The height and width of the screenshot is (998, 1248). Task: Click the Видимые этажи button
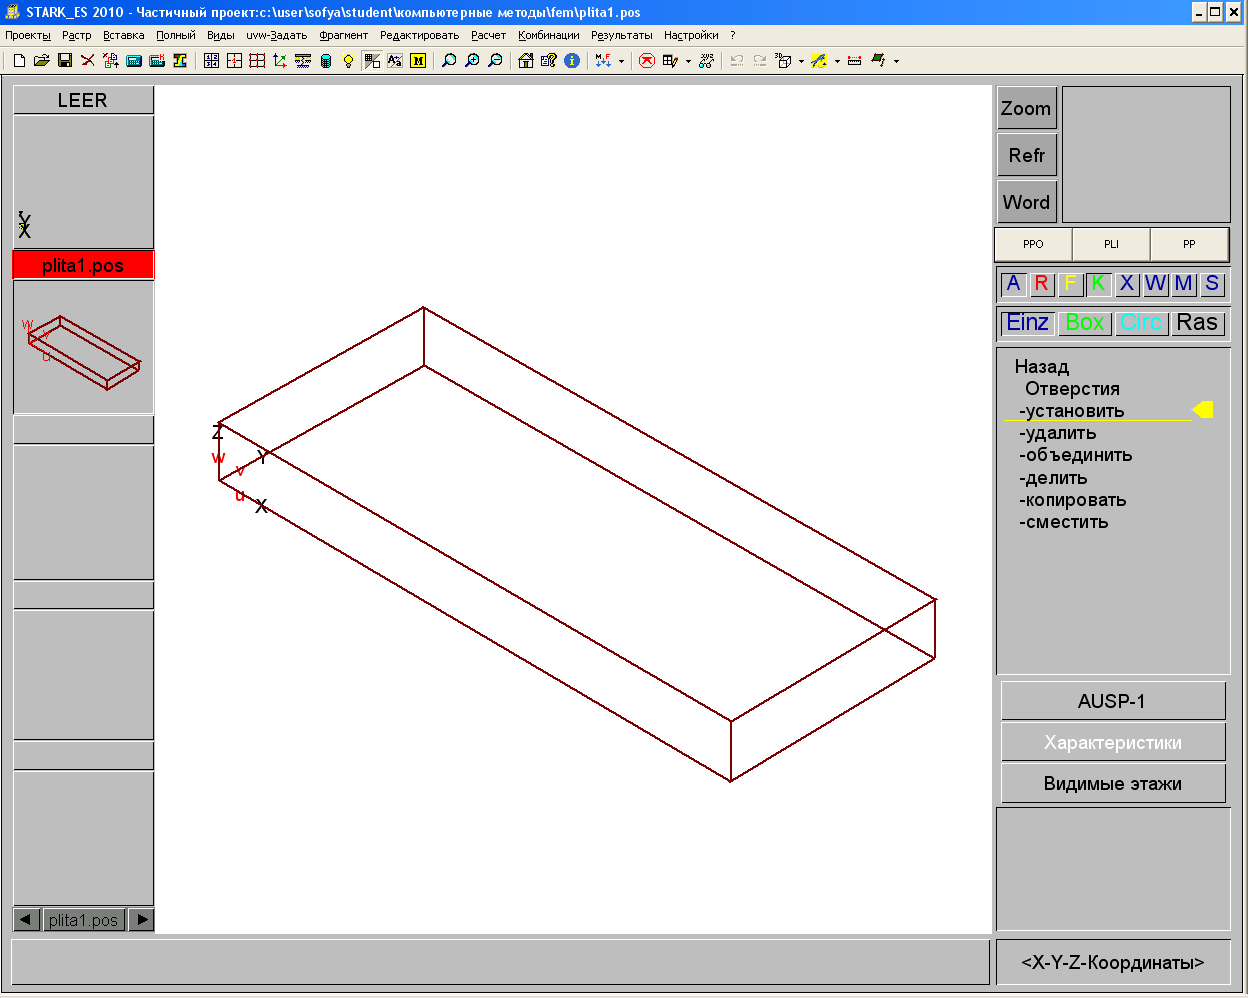pyautogui.click(x=1113, y=784)
